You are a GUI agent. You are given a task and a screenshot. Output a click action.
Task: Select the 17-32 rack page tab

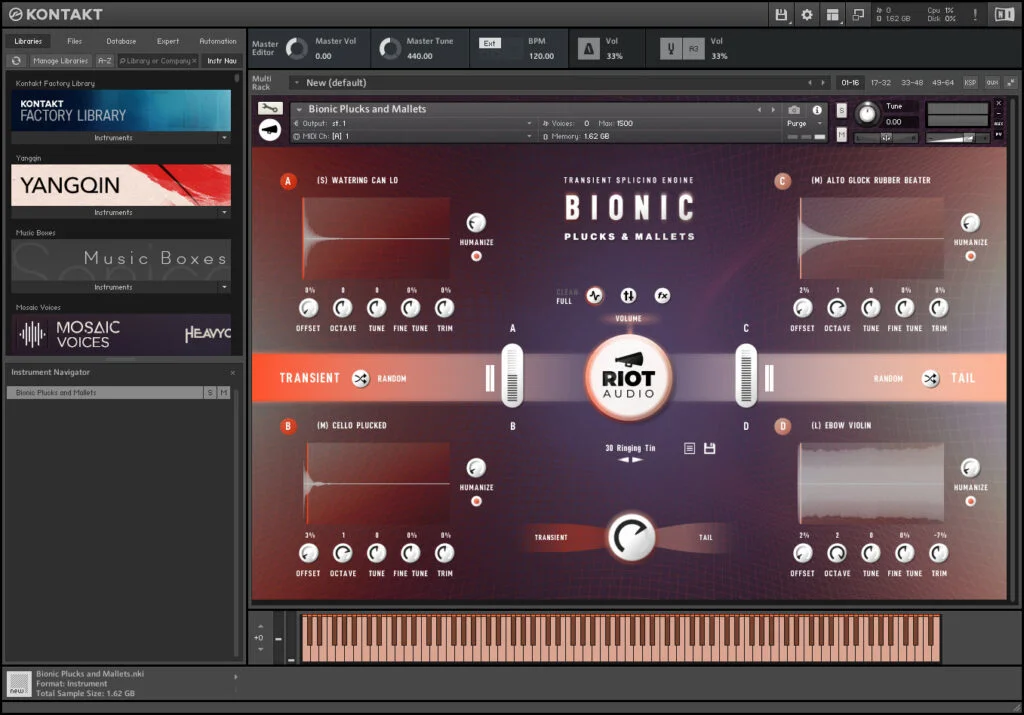point(881,83)
